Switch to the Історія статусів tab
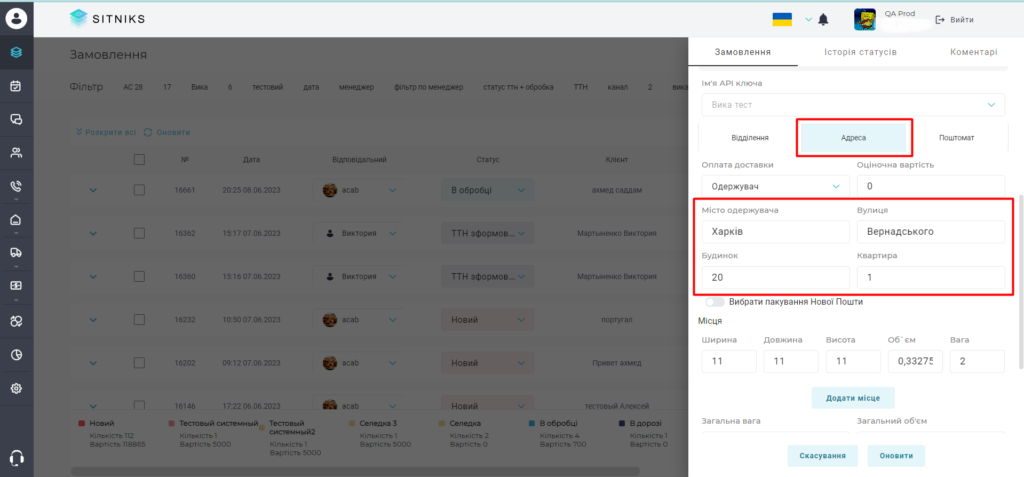1024x477 pixels. [x=860, y=52]
